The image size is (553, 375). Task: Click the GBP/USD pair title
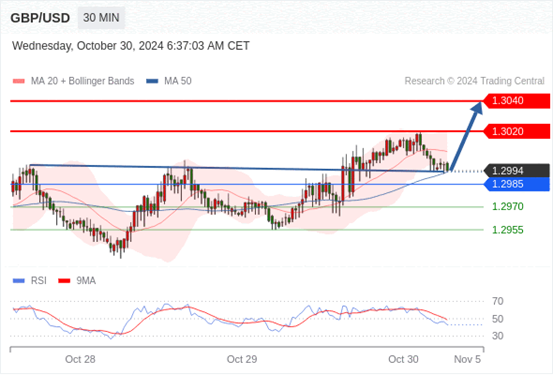40,18
